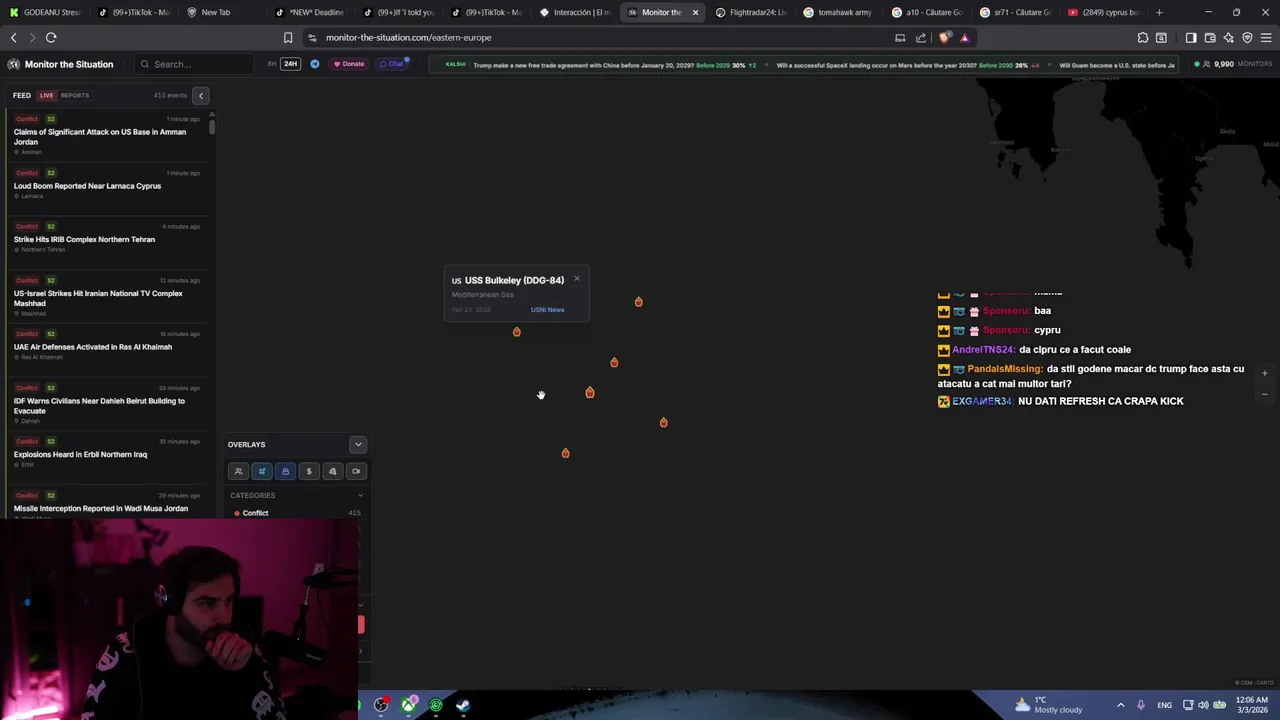Click the Donate button
Viewport: 1280px width, 720px height.
point(349,64)
